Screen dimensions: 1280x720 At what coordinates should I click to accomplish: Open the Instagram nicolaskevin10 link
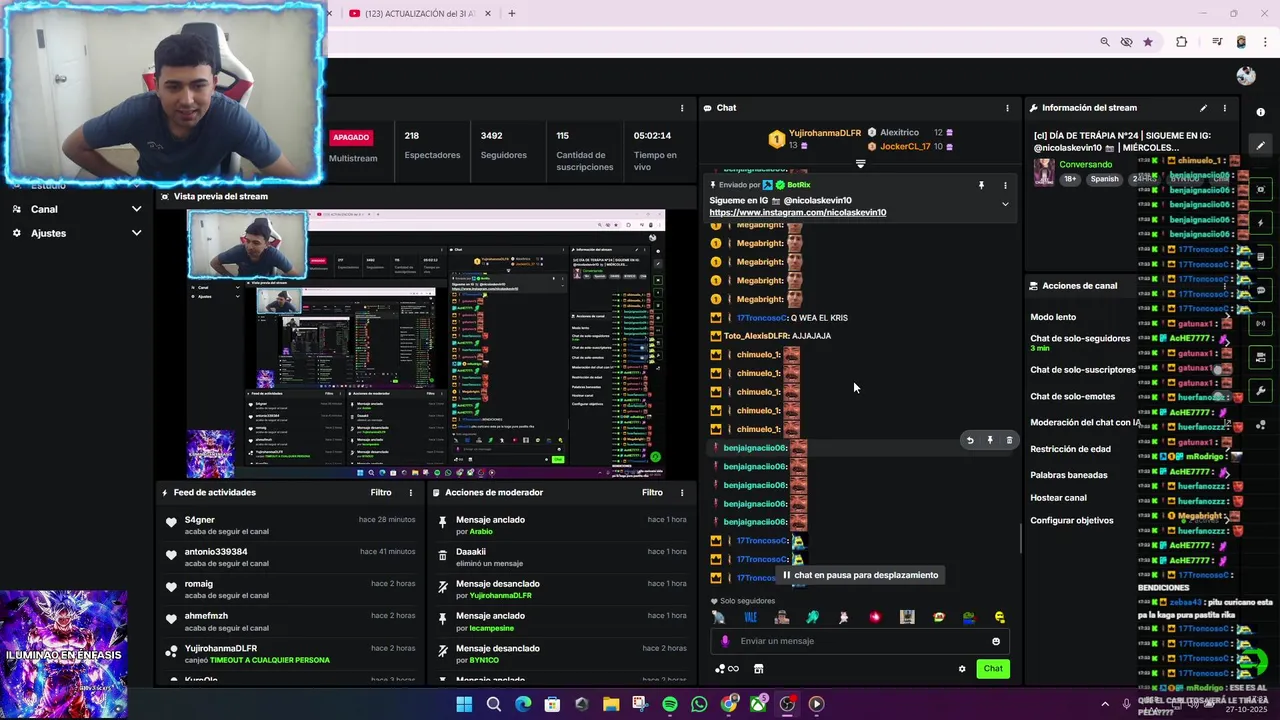[x=797, y=213]
